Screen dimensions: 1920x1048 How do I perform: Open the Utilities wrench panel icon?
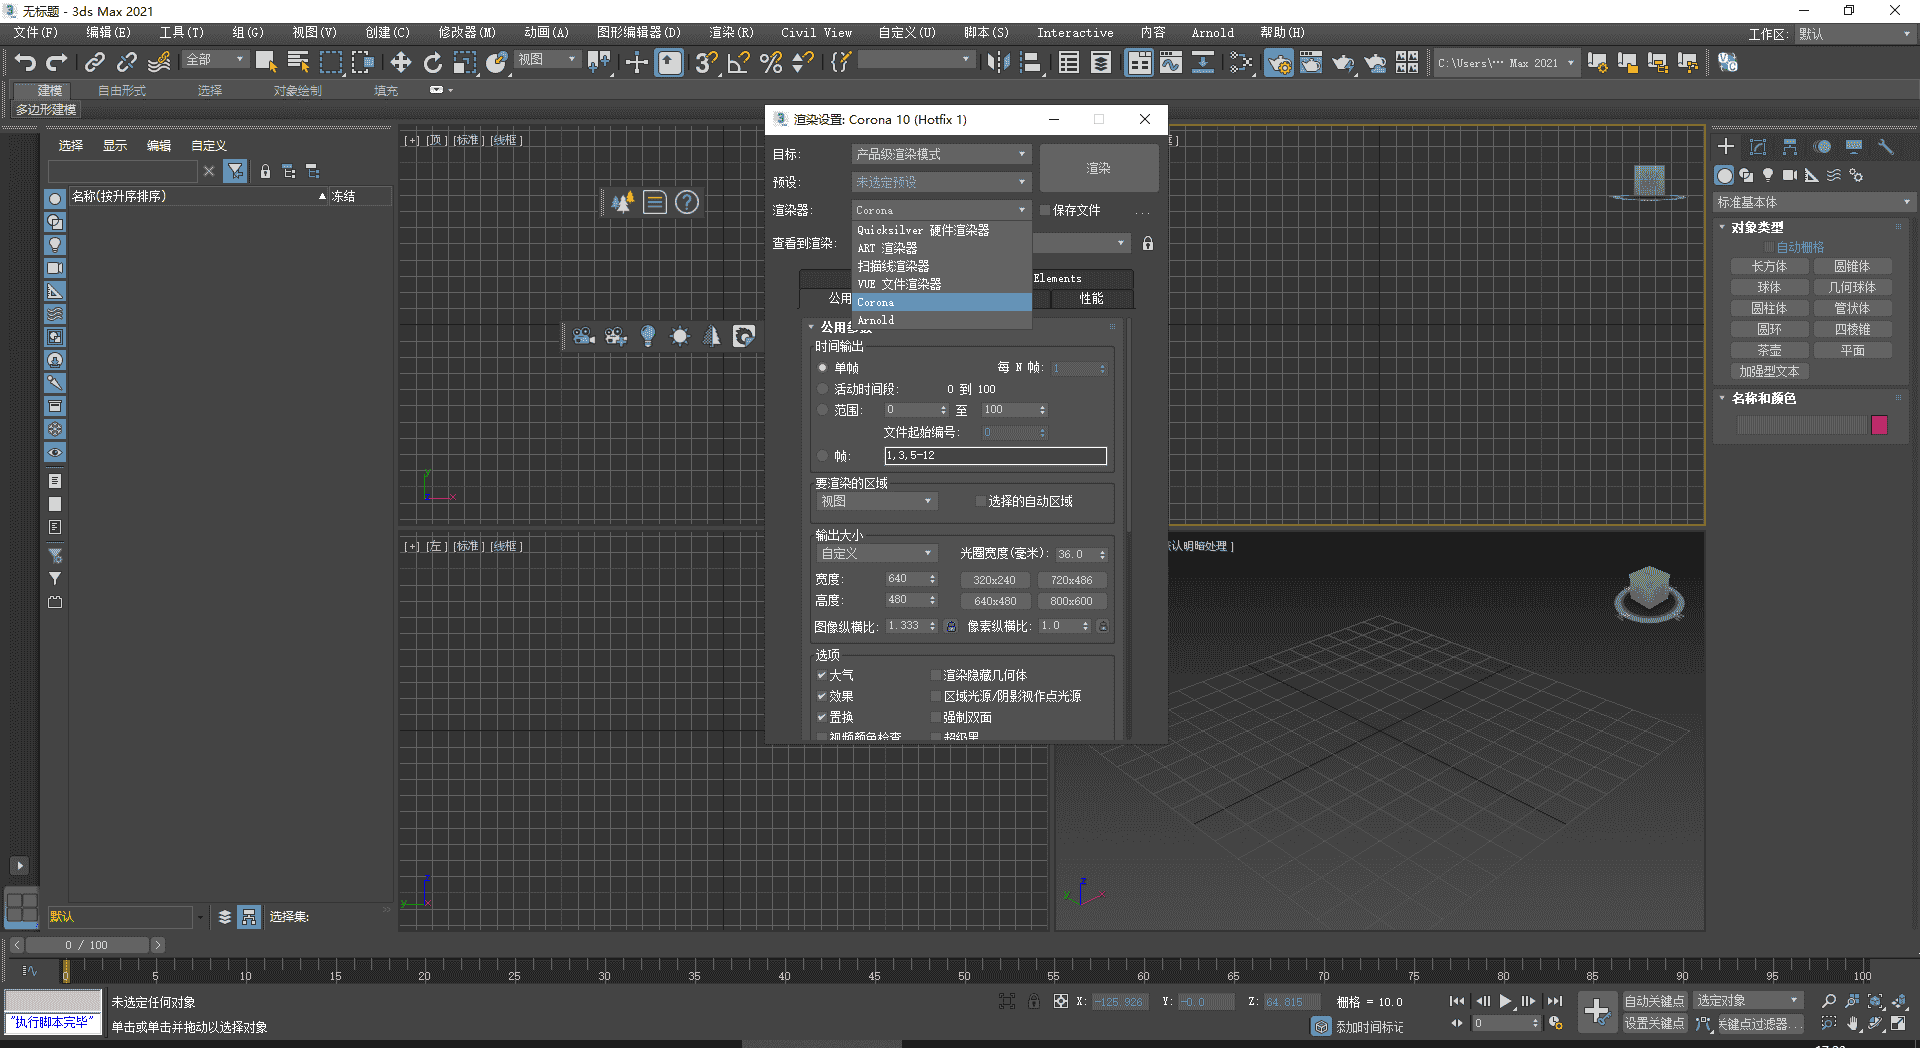point(1886,147)
